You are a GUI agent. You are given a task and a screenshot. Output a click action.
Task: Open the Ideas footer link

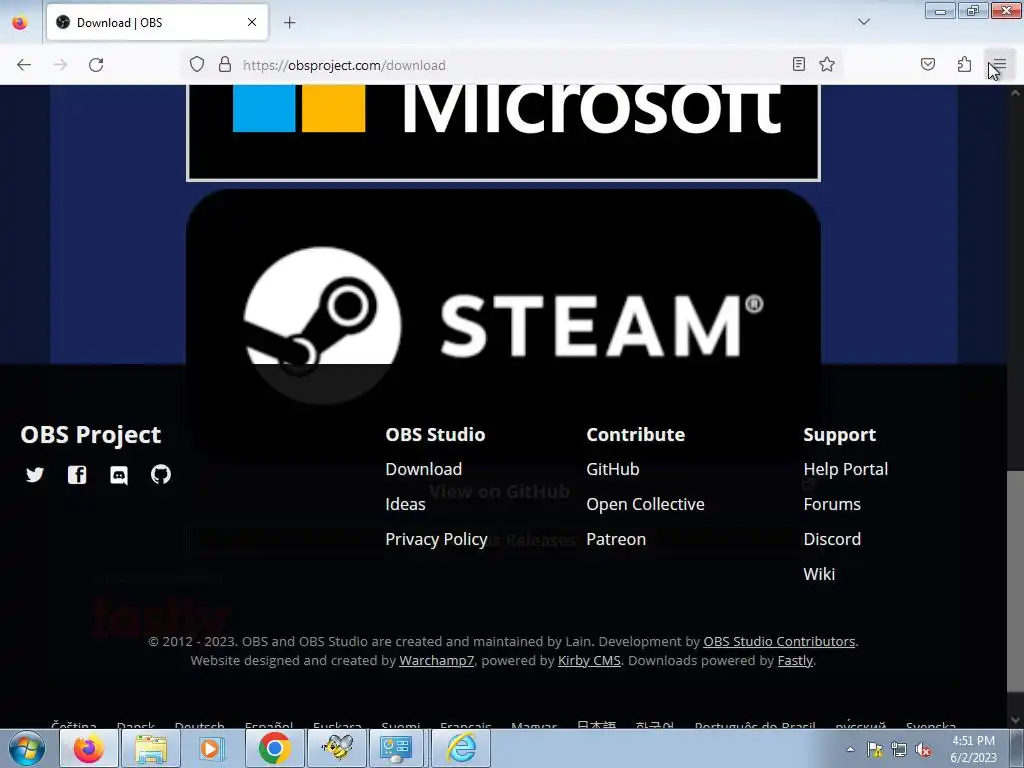tap(405, 504)
